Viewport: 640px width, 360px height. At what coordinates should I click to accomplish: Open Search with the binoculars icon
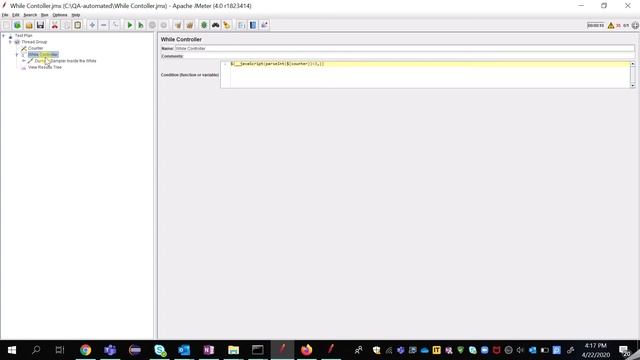click(x=216, y=25)
